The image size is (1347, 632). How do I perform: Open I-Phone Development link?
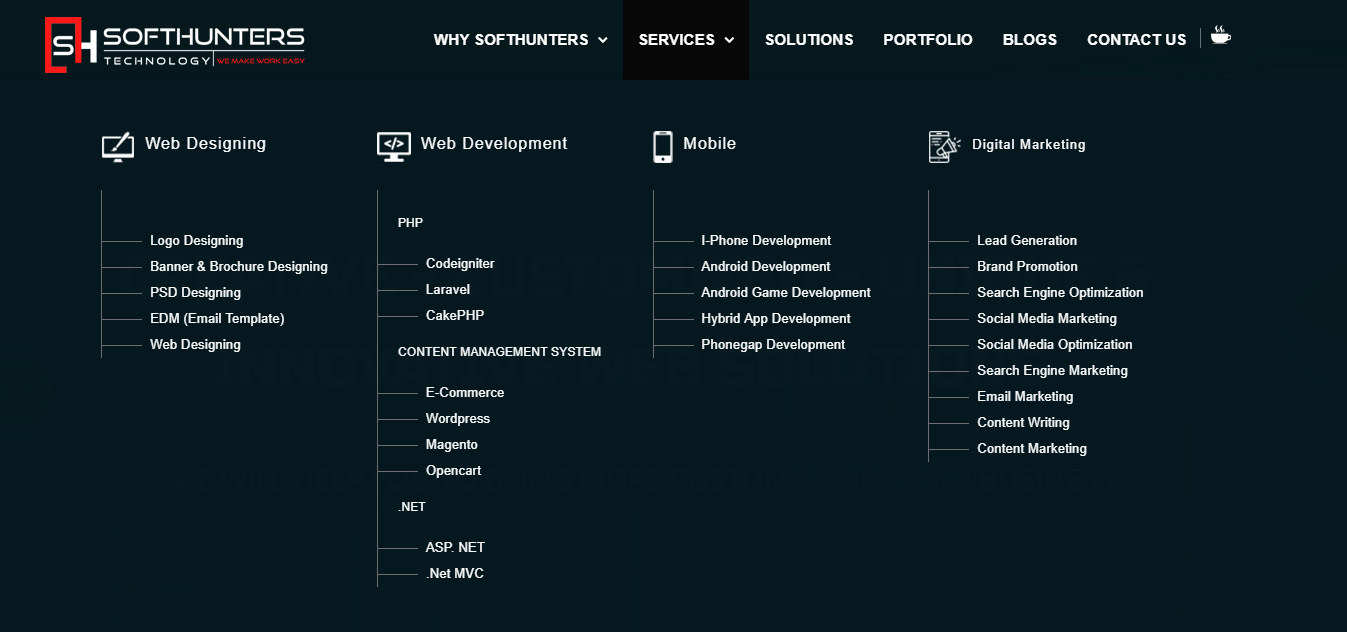point(767,241)
